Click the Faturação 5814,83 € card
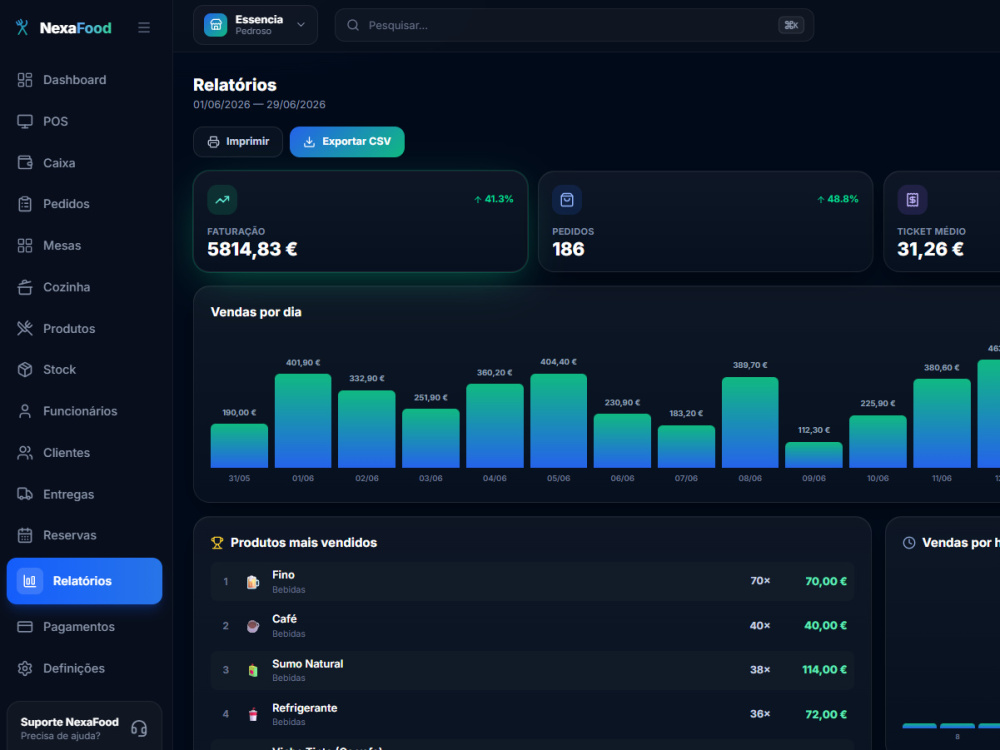The width and height of the screenshot is (1000, 750). (x=360, y=221)
